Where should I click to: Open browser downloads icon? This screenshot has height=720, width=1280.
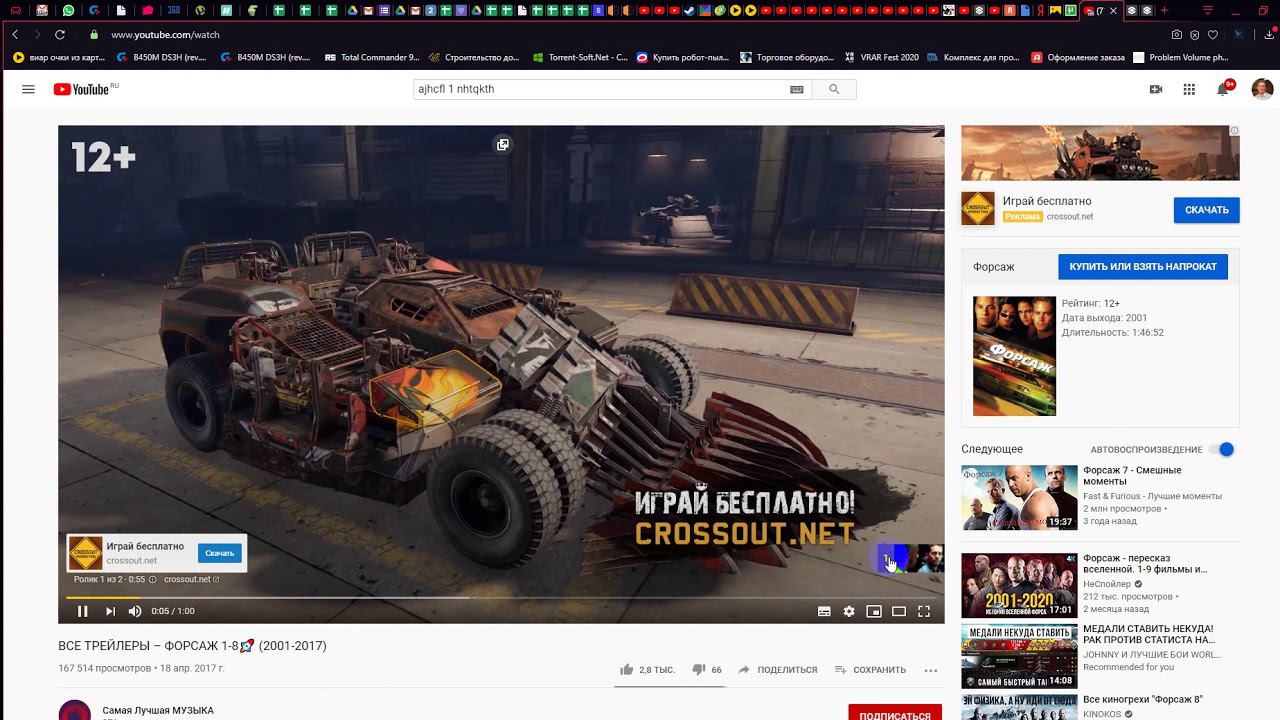(1269, 34)
